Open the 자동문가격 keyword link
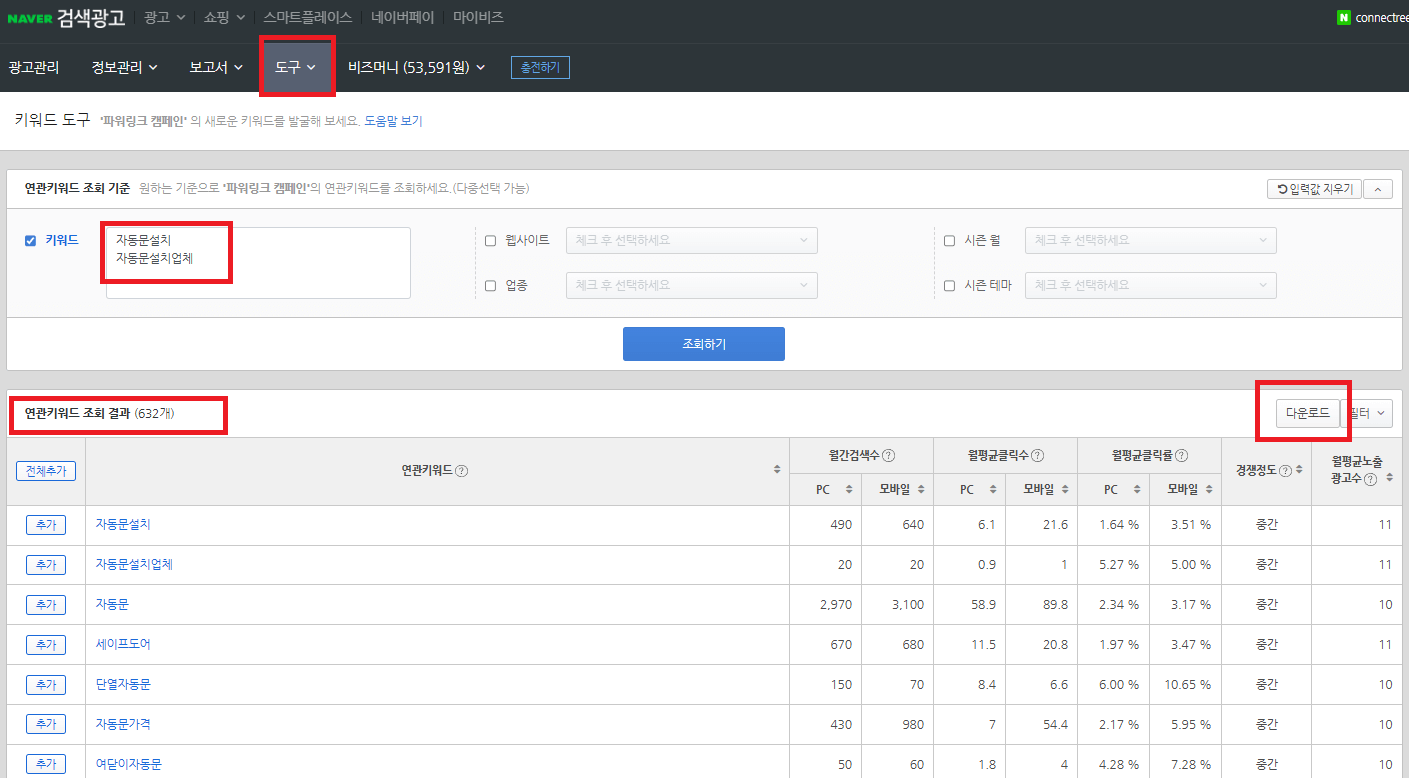Screen dimensions: 1409x778 [123, 723]
